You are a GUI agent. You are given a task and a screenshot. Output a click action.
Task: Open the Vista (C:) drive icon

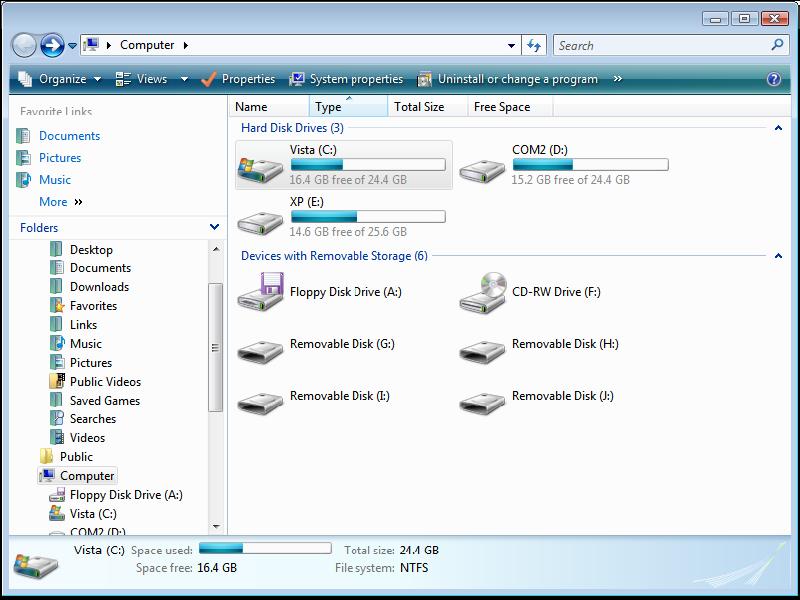(x=260, y=169)
